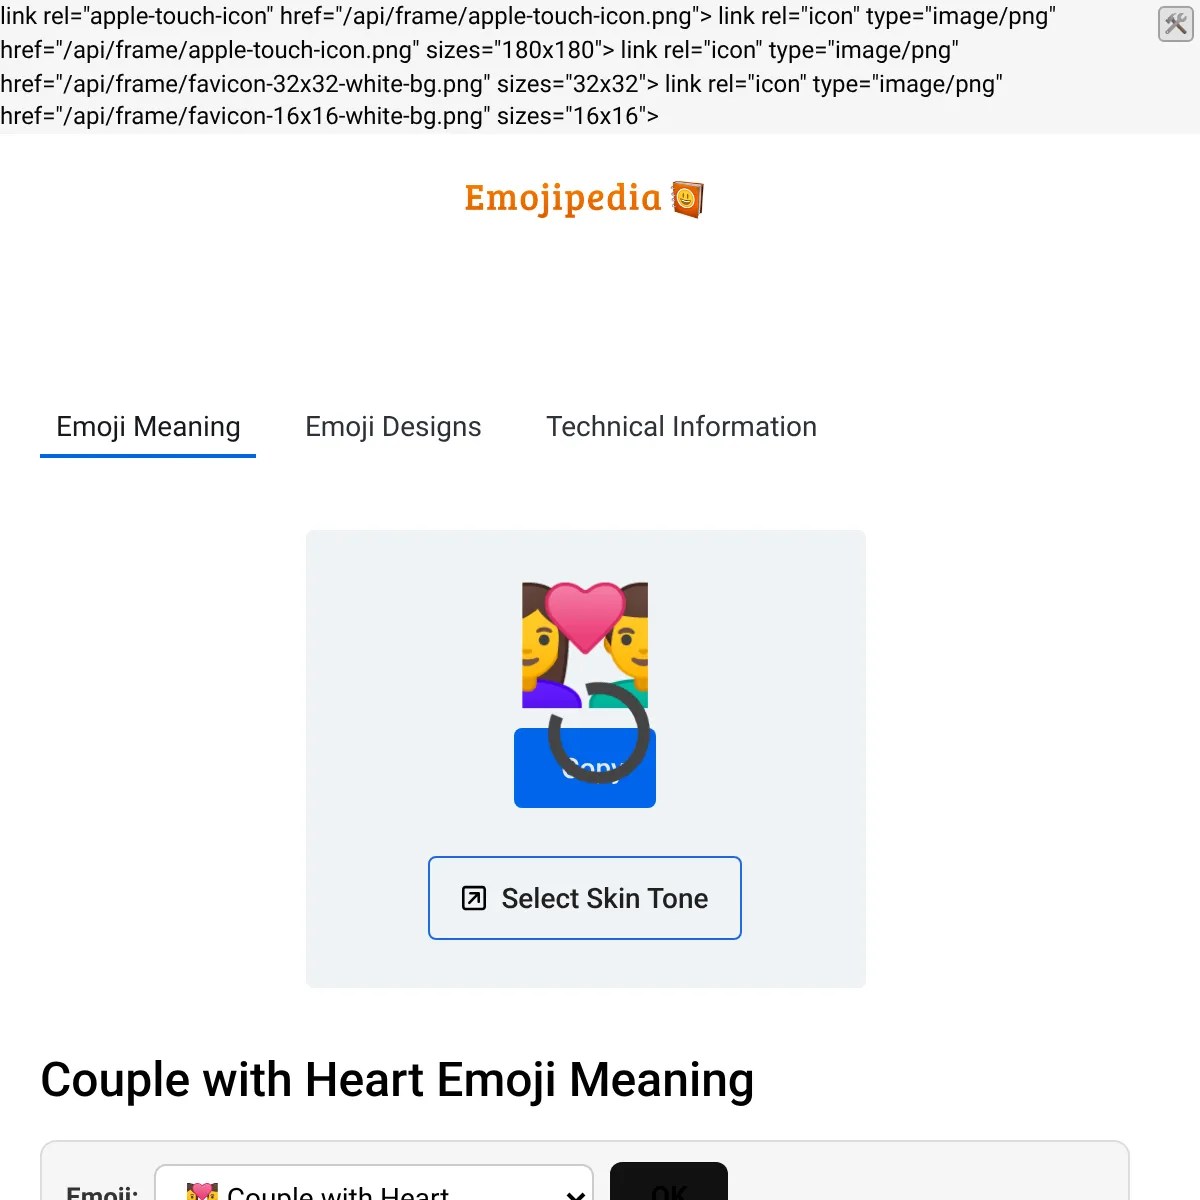Click the blue Copy button

pos(585,768)
